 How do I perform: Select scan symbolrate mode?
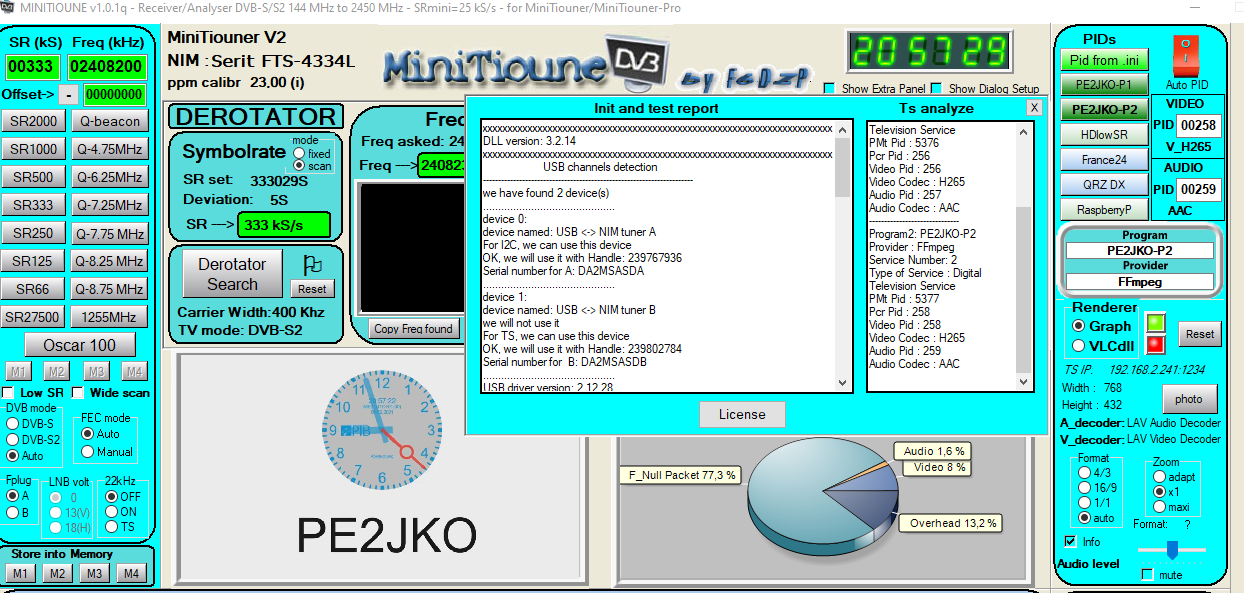[x=298, y=166]
